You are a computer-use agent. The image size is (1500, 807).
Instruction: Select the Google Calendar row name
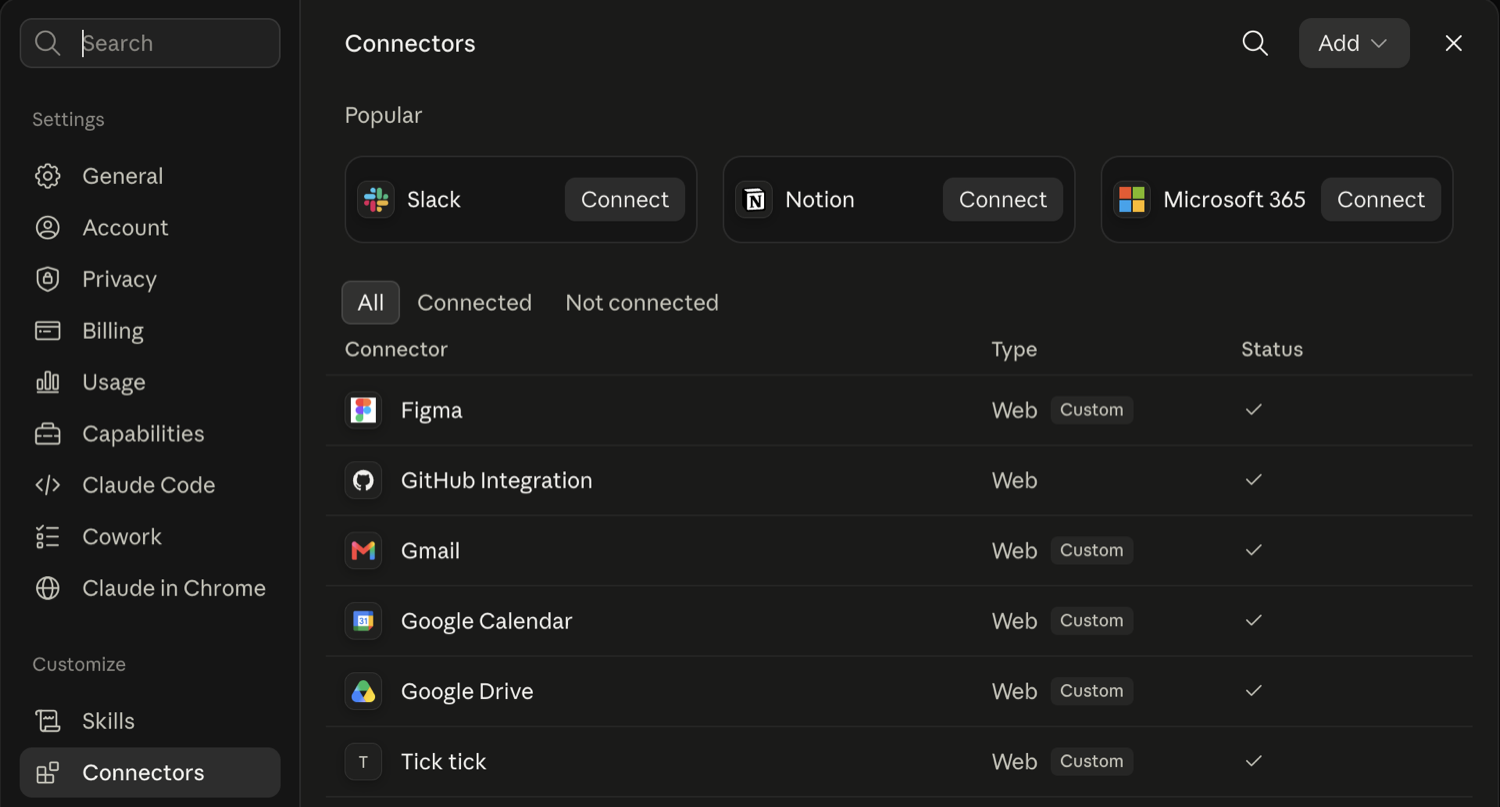click(486, 621)
